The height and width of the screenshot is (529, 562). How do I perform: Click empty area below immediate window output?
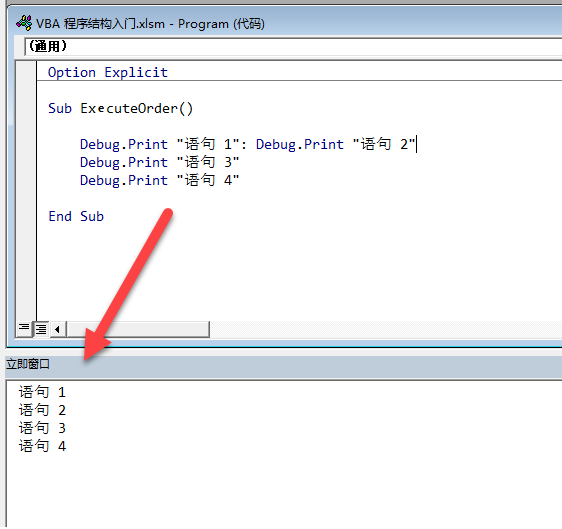[283, 491]
